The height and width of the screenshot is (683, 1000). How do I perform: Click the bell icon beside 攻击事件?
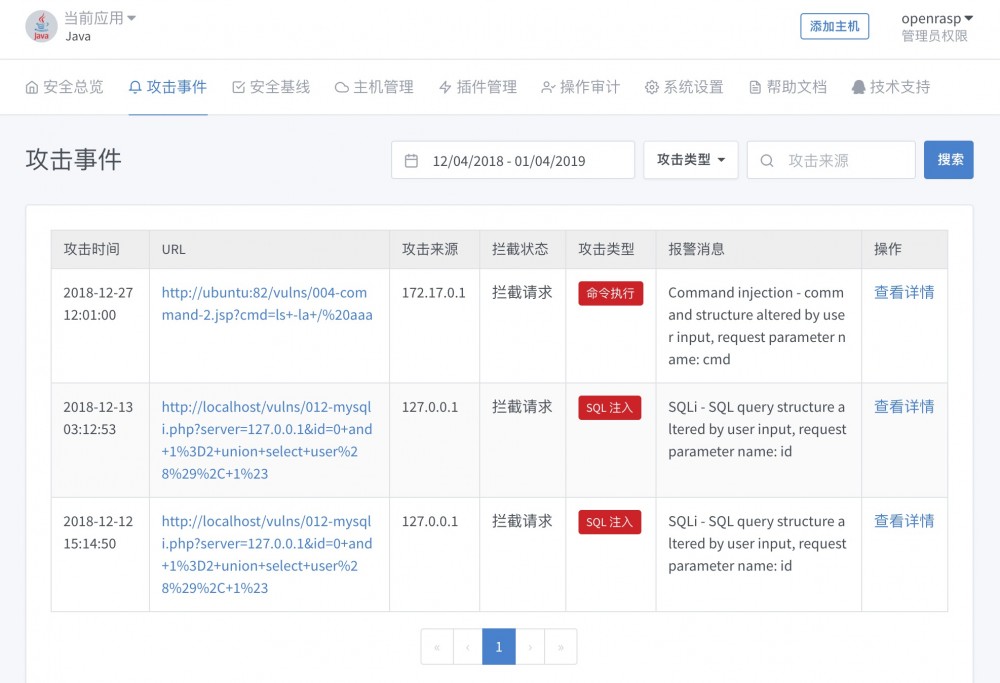[135, 87]
